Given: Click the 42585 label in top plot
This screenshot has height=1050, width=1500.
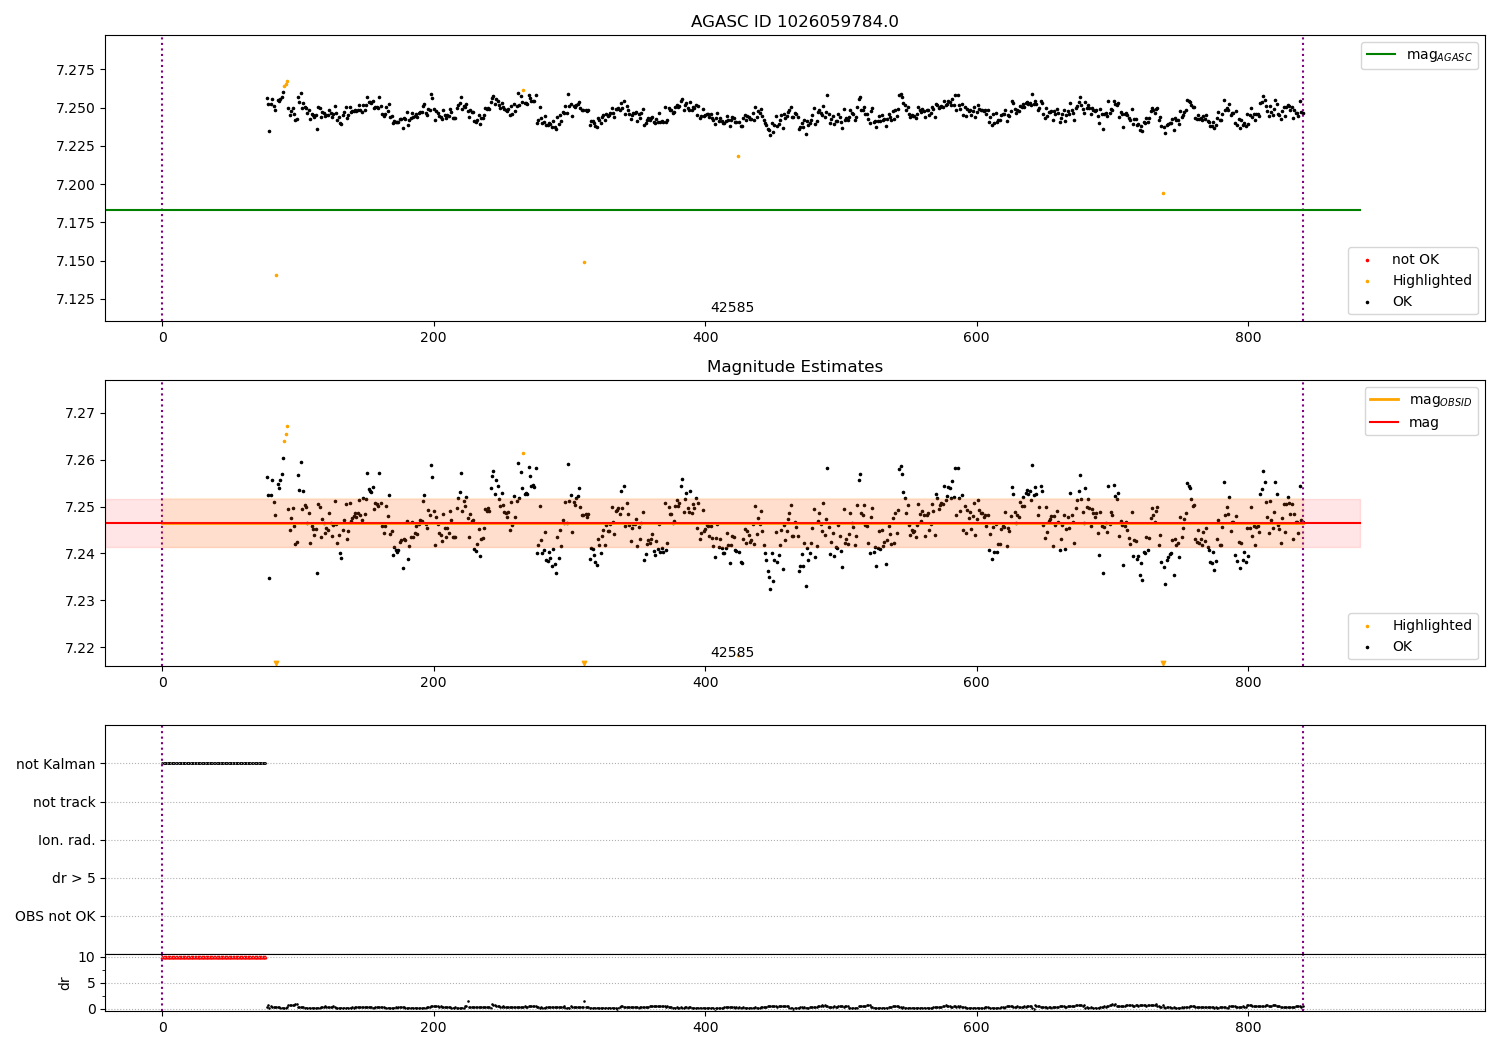Looking at the screenshot, I should pos(732,308).
